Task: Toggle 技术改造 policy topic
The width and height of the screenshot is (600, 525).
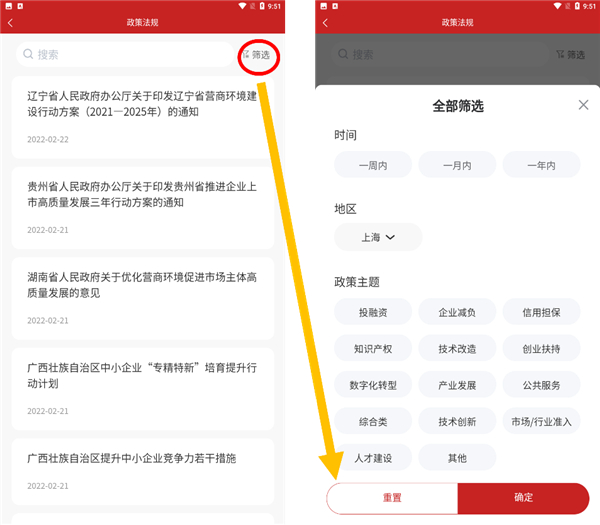Action: [x=457, y=348]
